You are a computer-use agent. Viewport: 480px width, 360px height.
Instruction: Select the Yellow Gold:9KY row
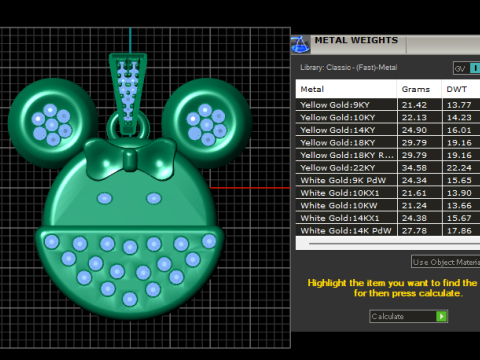(388, 105)
